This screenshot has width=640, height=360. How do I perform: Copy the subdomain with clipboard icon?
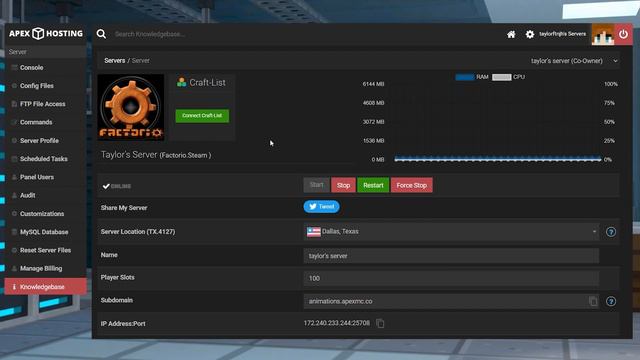point(593,301)
